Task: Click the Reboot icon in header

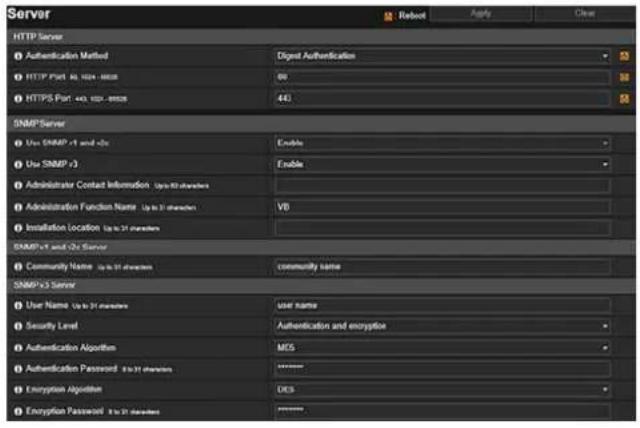Action: (x=388, y=16)
